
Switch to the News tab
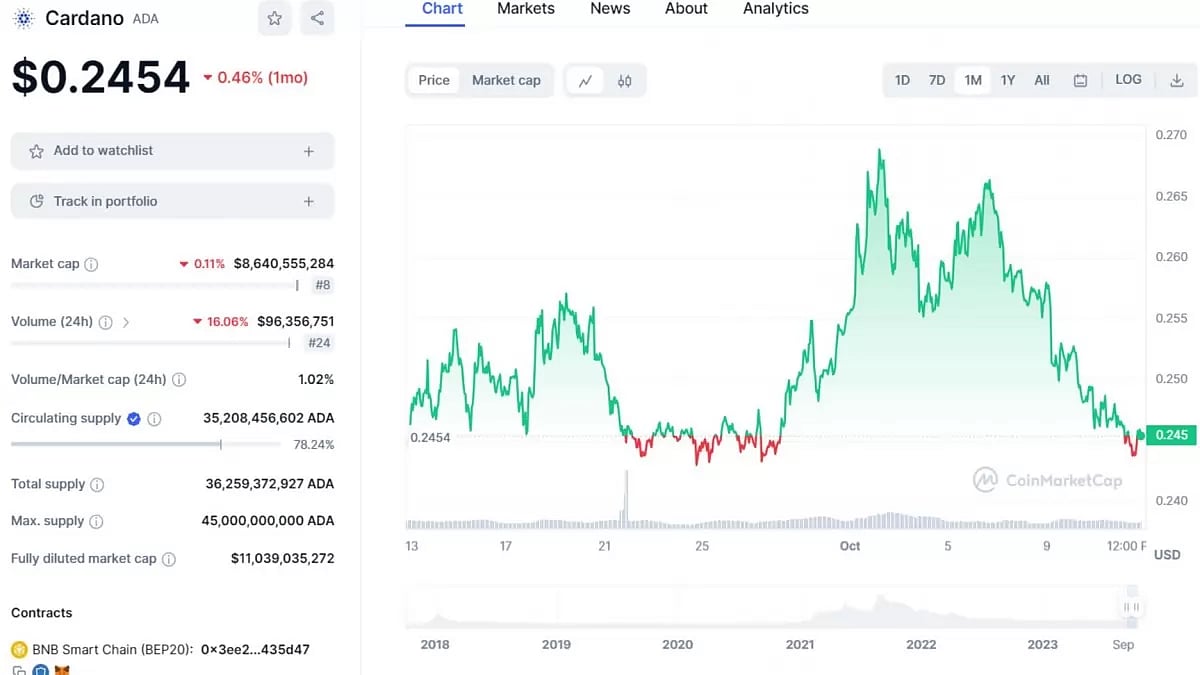[x=610, y=9]
